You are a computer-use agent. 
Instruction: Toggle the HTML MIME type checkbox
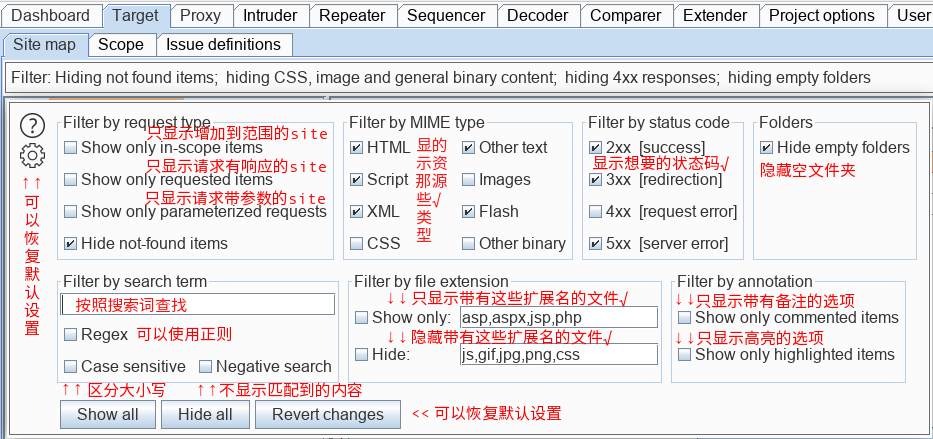pyautogui.click(x=356, y=148)
